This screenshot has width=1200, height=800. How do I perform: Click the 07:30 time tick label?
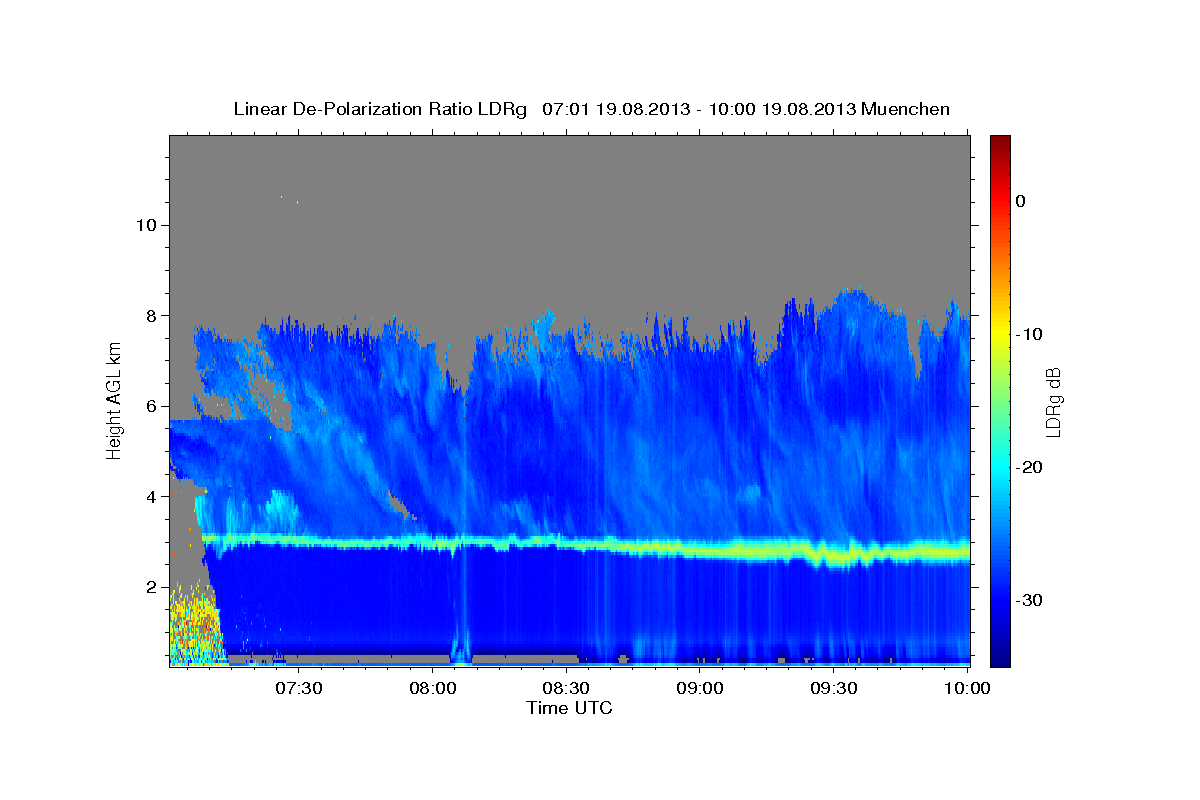pyautogui.click(x=299, y=688)
